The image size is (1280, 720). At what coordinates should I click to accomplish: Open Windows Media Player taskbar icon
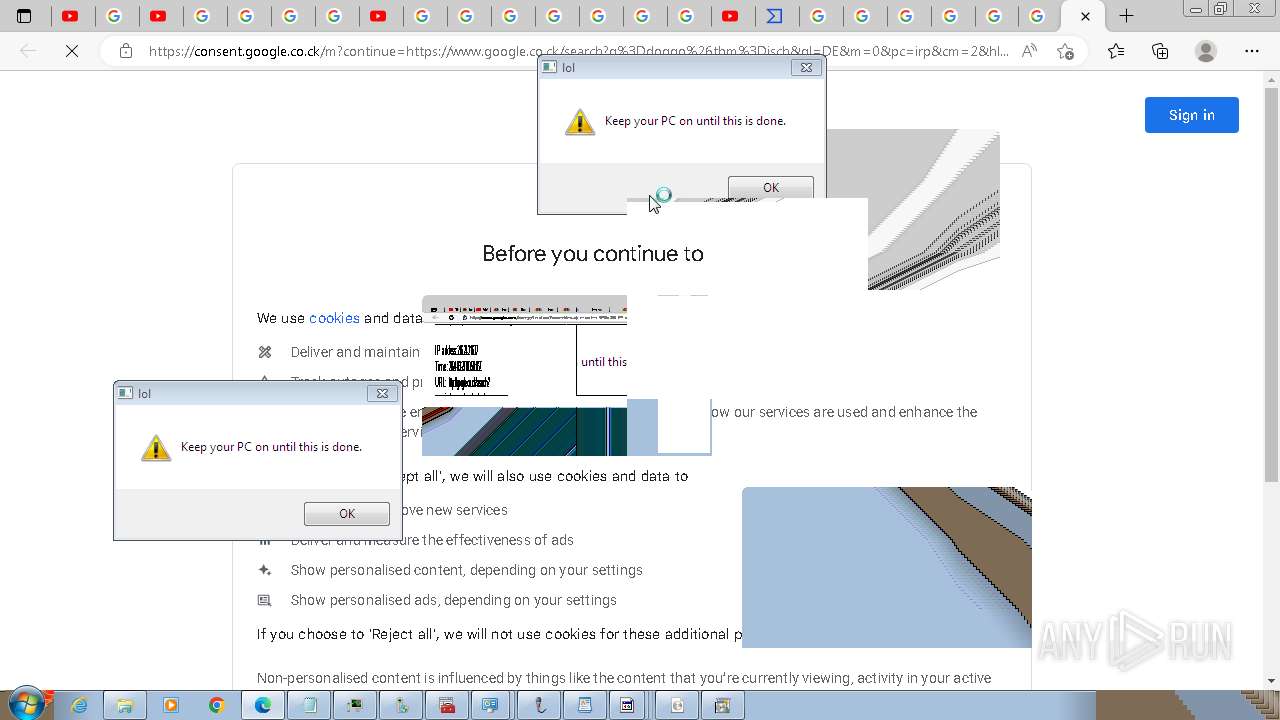pos(170,706)
